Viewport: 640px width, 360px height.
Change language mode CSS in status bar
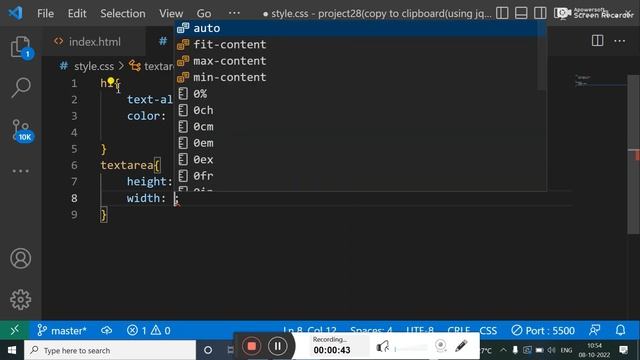point(488,330)
